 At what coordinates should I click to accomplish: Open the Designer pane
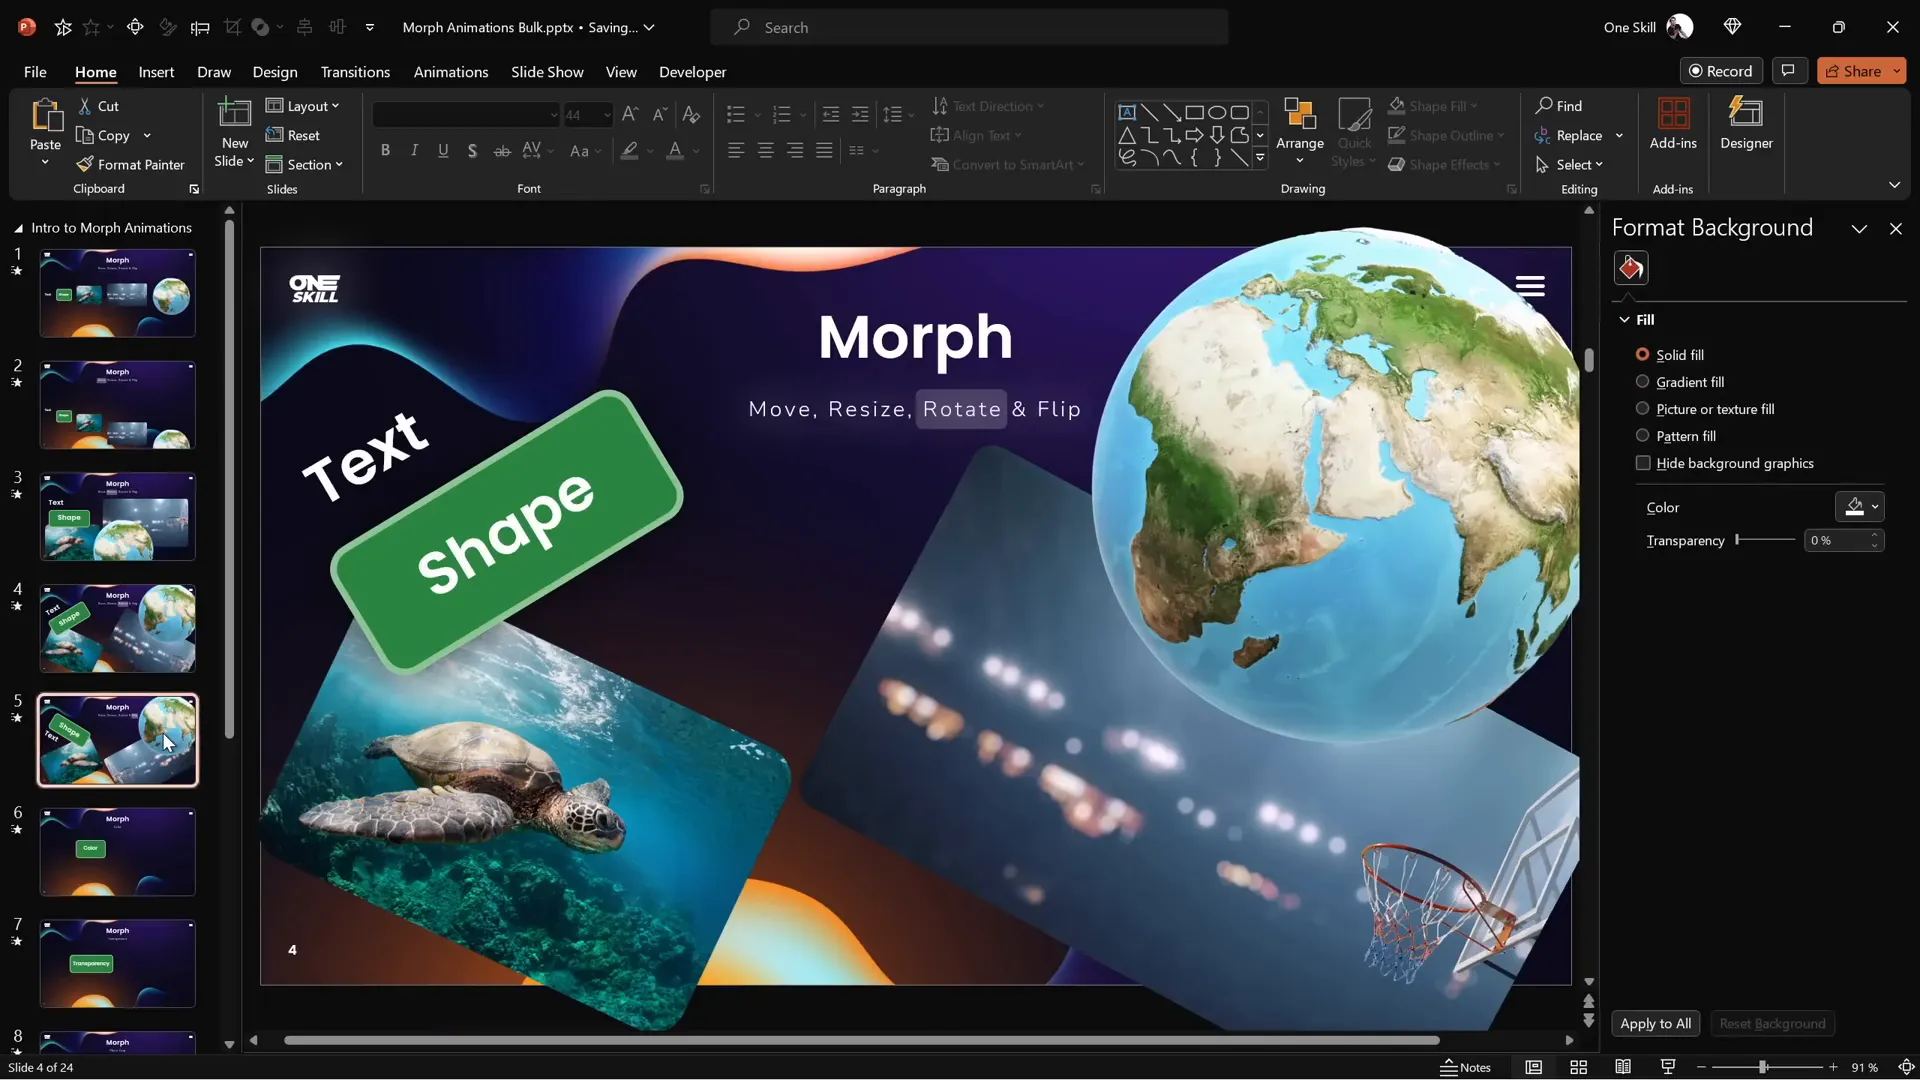tap(1746, 124)
